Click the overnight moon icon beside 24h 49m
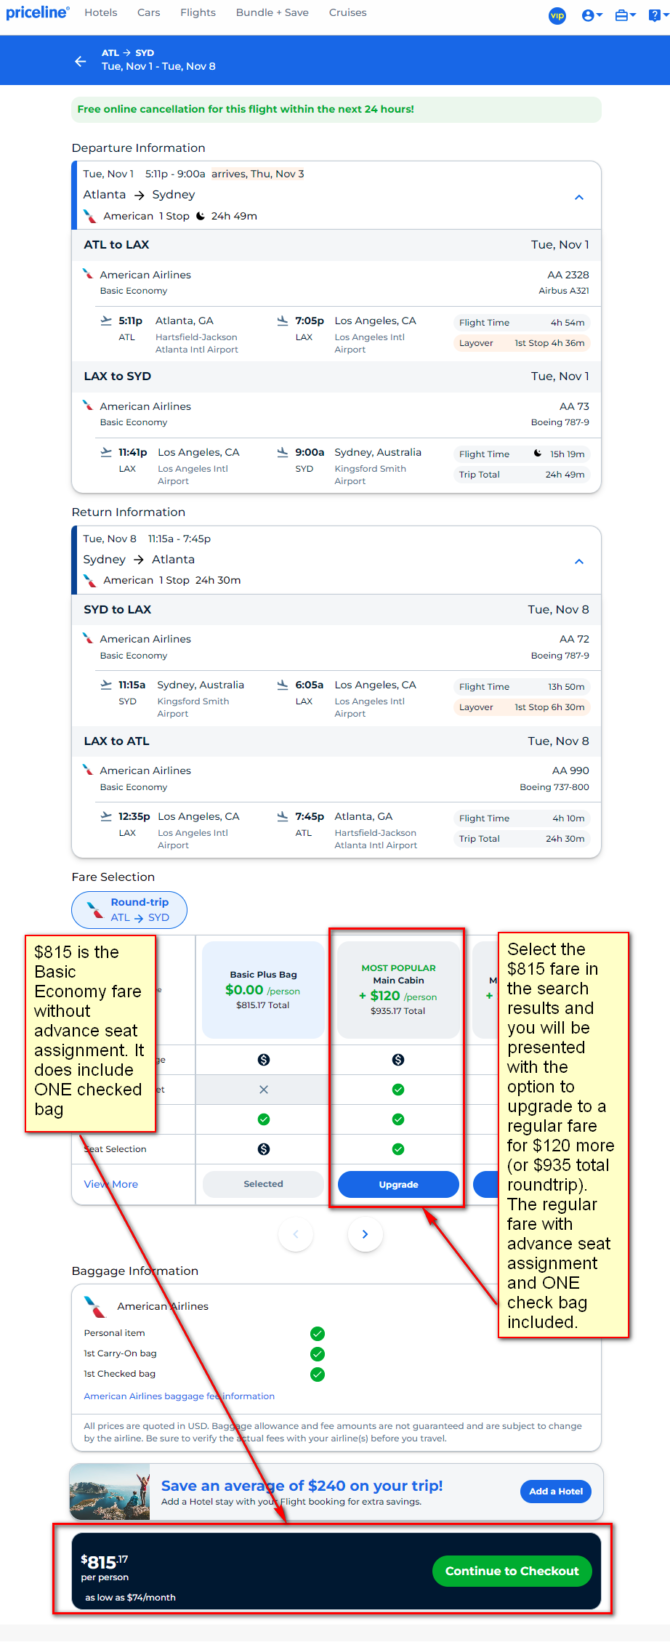This screenshot has width=670, height=1642. click(200, 216)
